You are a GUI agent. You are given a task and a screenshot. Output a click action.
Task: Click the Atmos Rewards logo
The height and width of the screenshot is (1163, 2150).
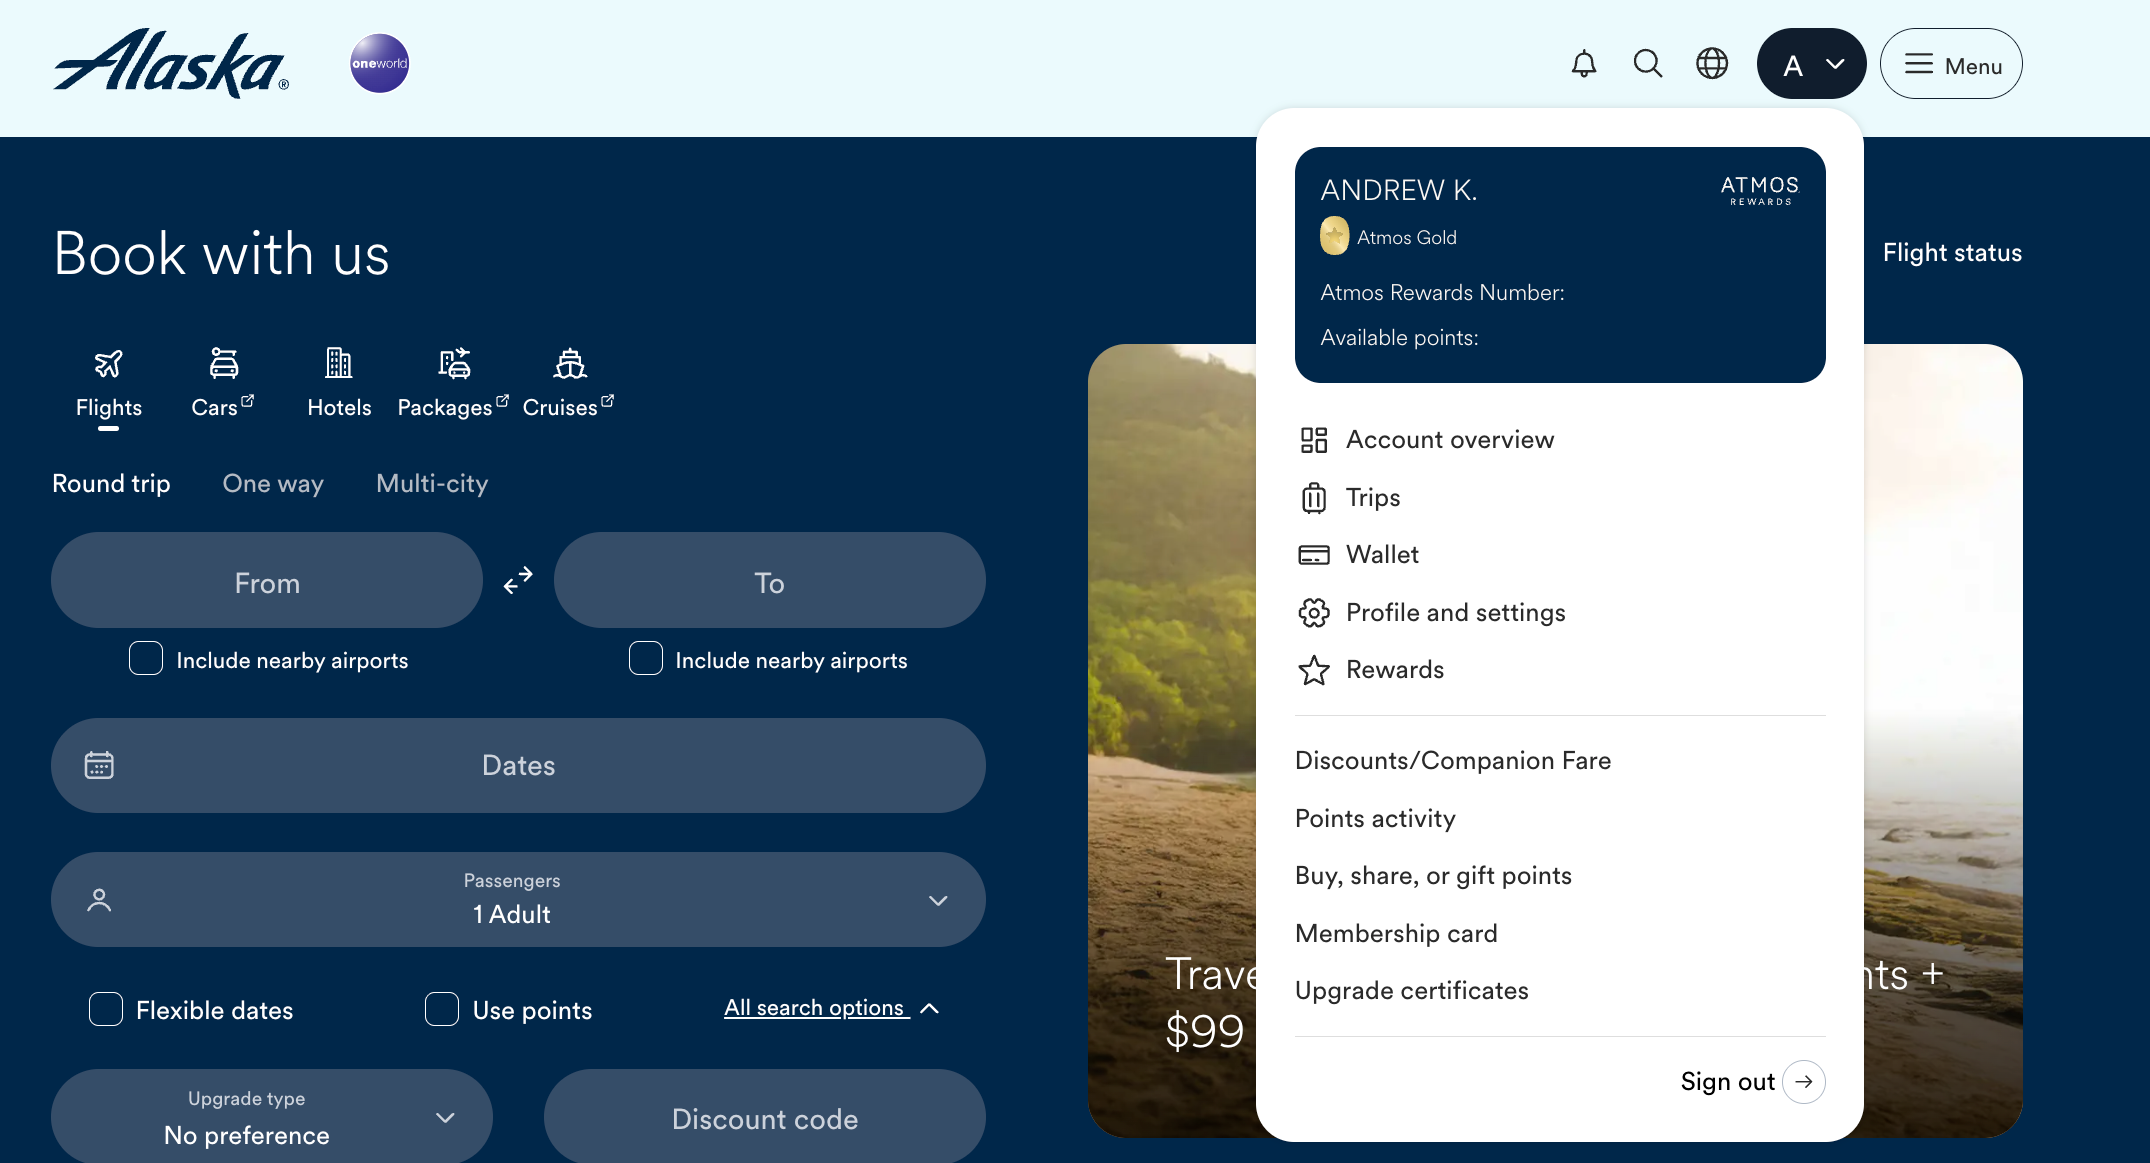[x=1760, y=190]
